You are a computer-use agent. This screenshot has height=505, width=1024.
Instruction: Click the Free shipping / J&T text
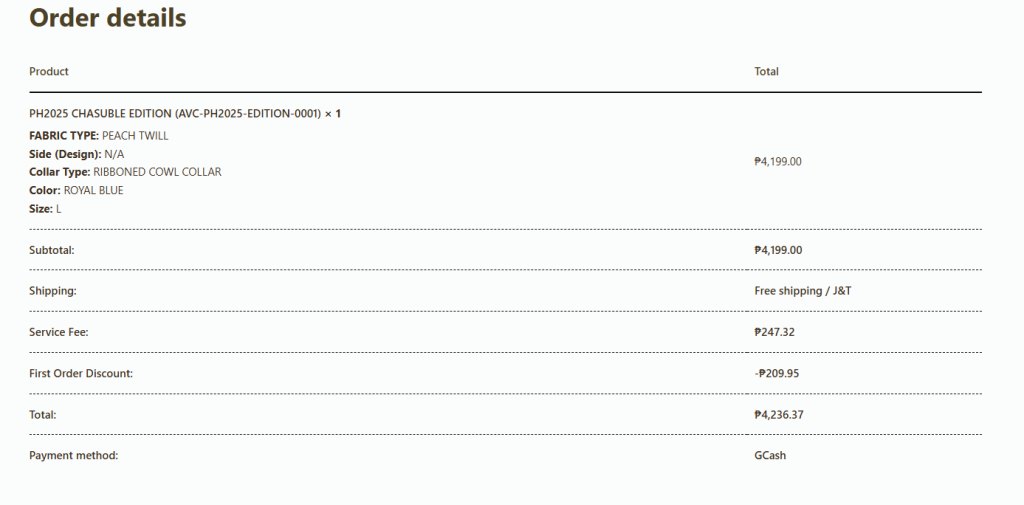pos(802,291)
